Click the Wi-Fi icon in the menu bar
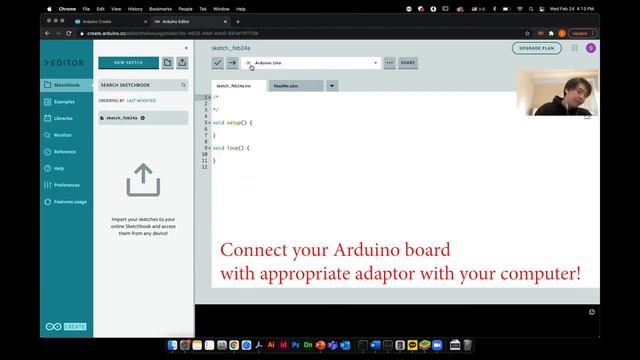Screen dimensions: 640x360 (520, 9)
